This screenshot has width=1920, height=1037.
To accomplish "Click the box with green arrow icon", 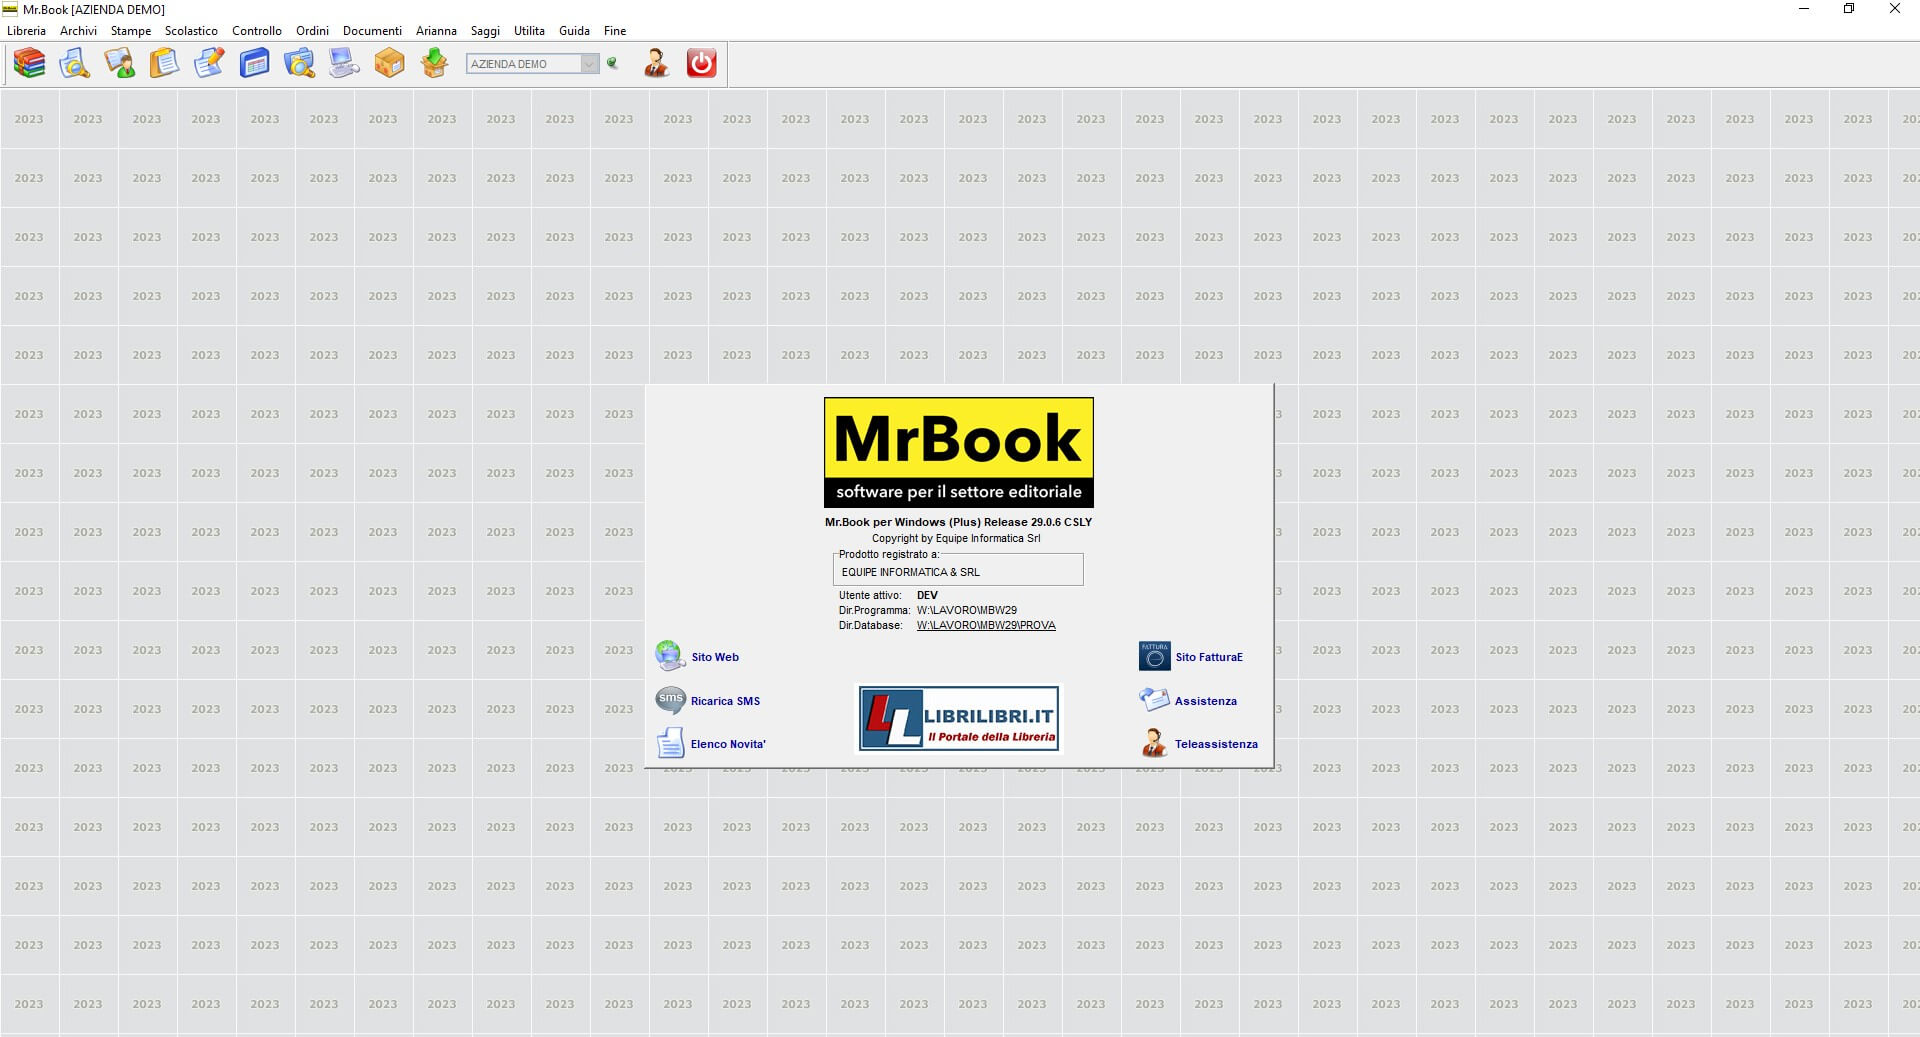I will (x=434, y=63).
